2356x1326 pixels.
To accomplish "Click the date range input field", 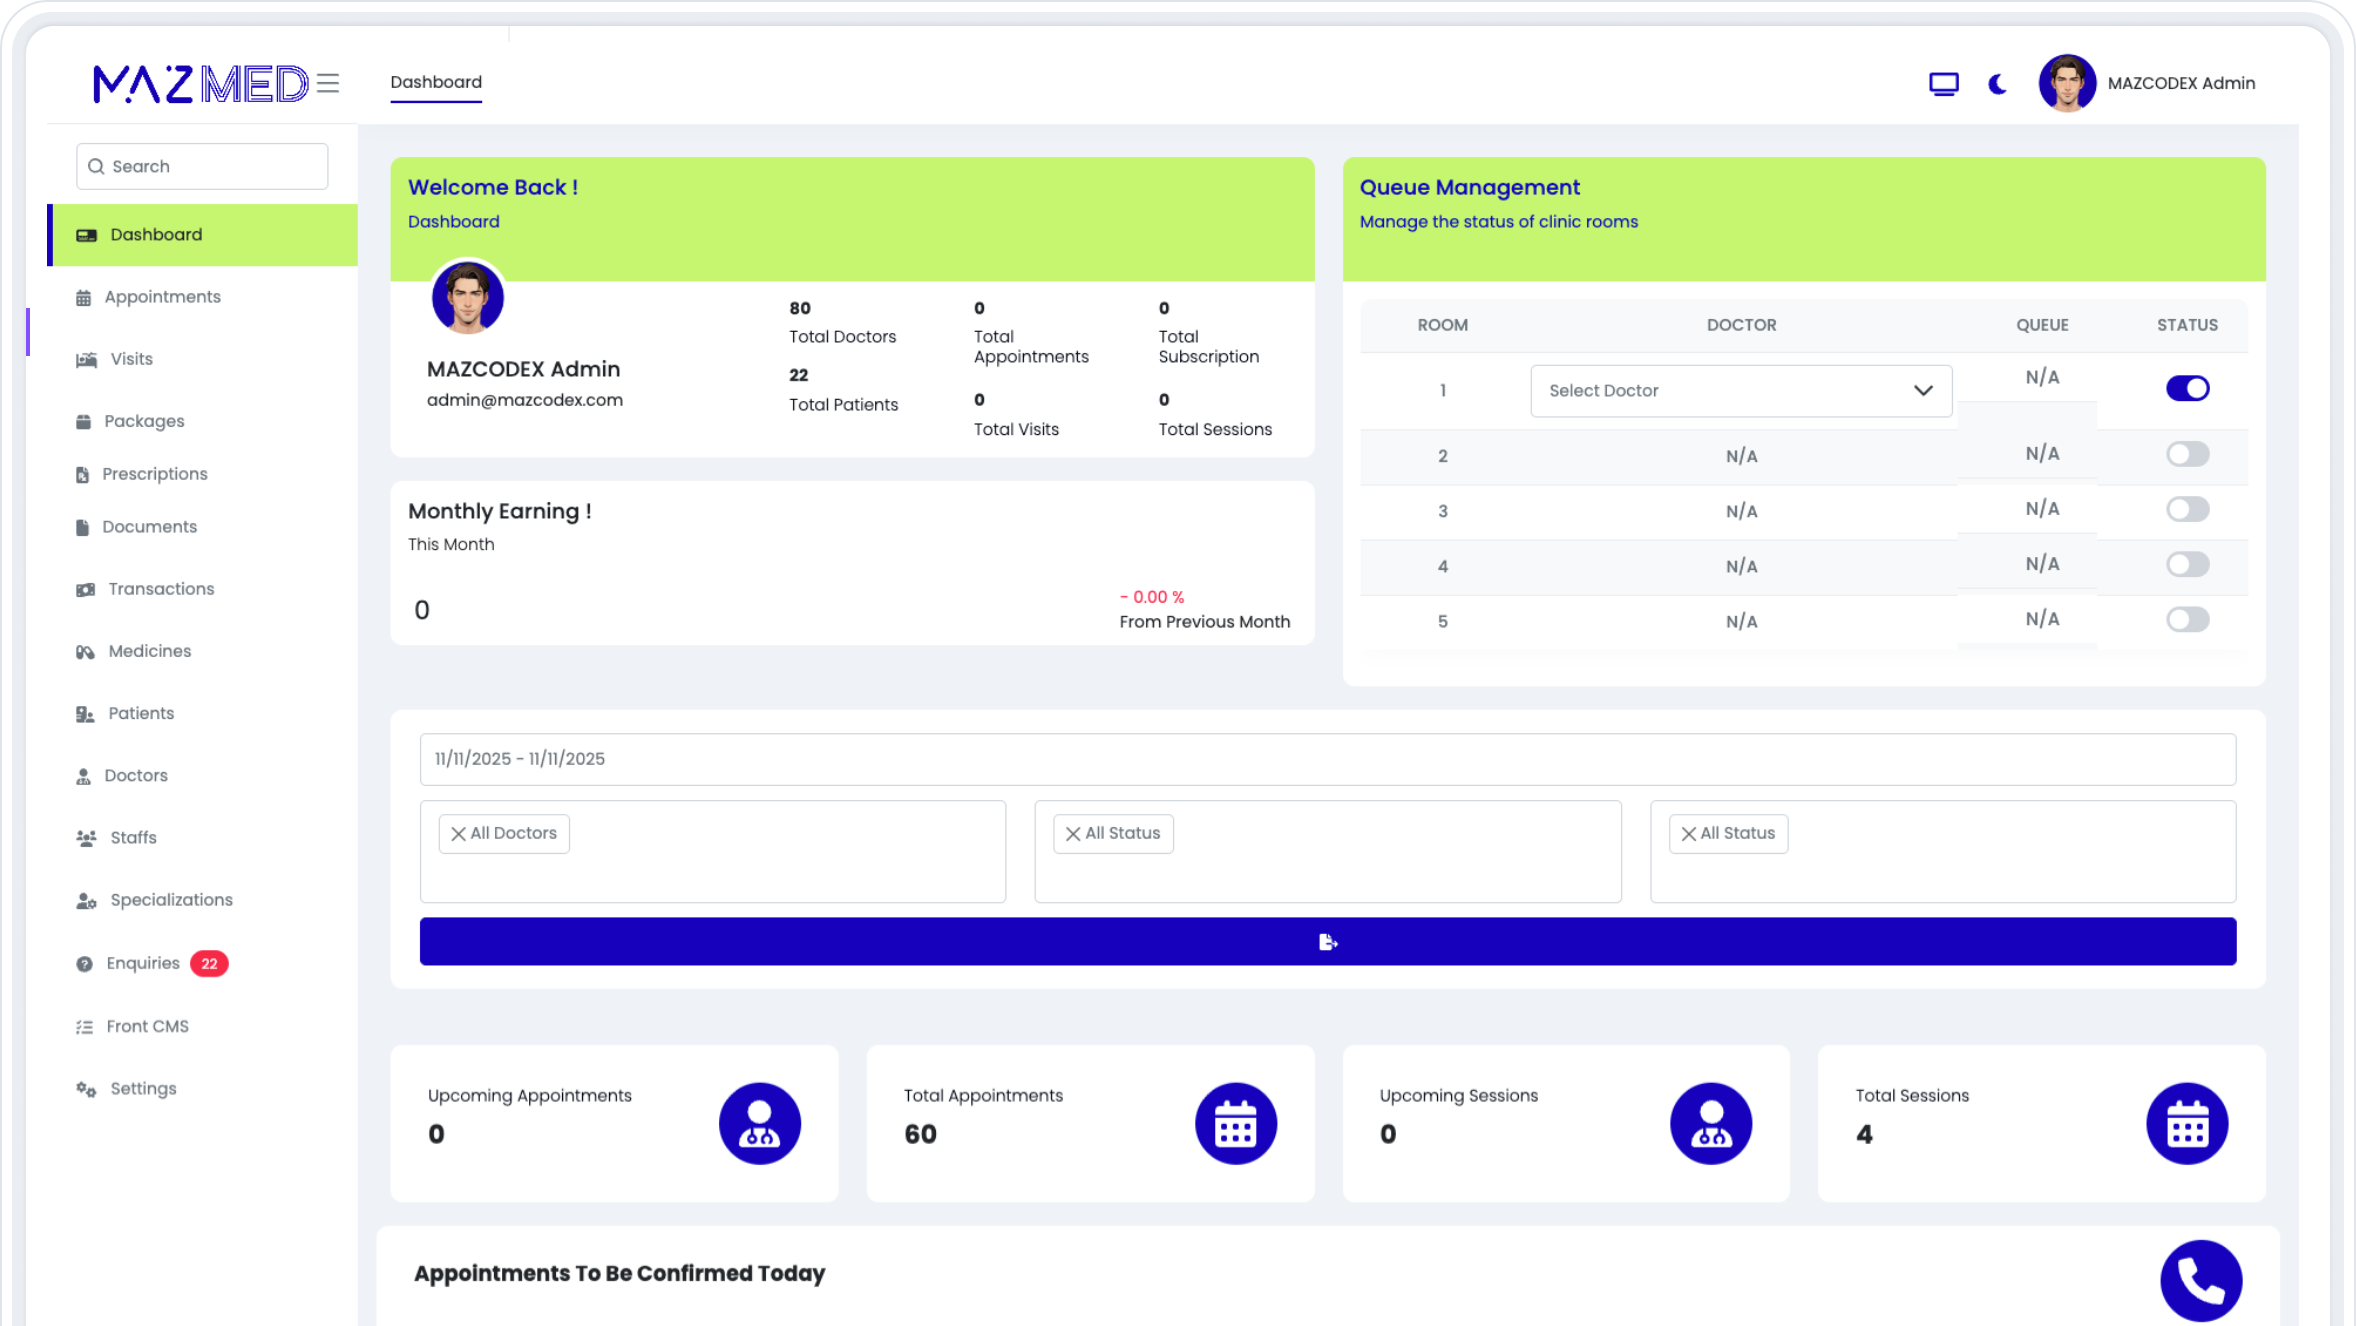I will coord(1327,759).
